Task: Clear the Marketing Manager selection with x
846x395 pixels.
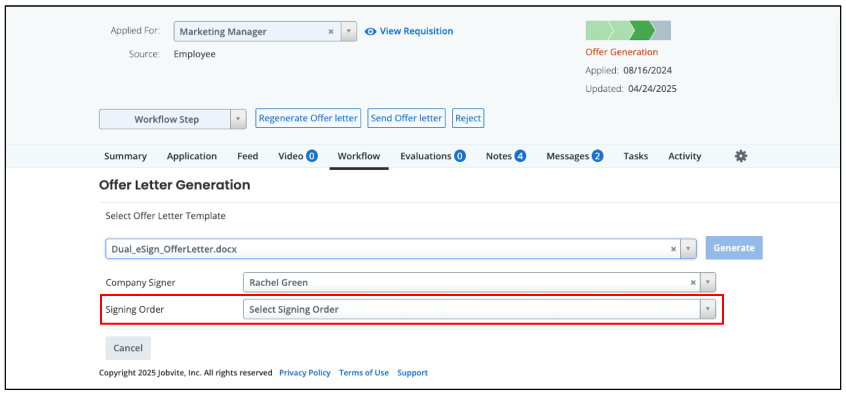Action: pyautogui.click(x=331, y=32)
